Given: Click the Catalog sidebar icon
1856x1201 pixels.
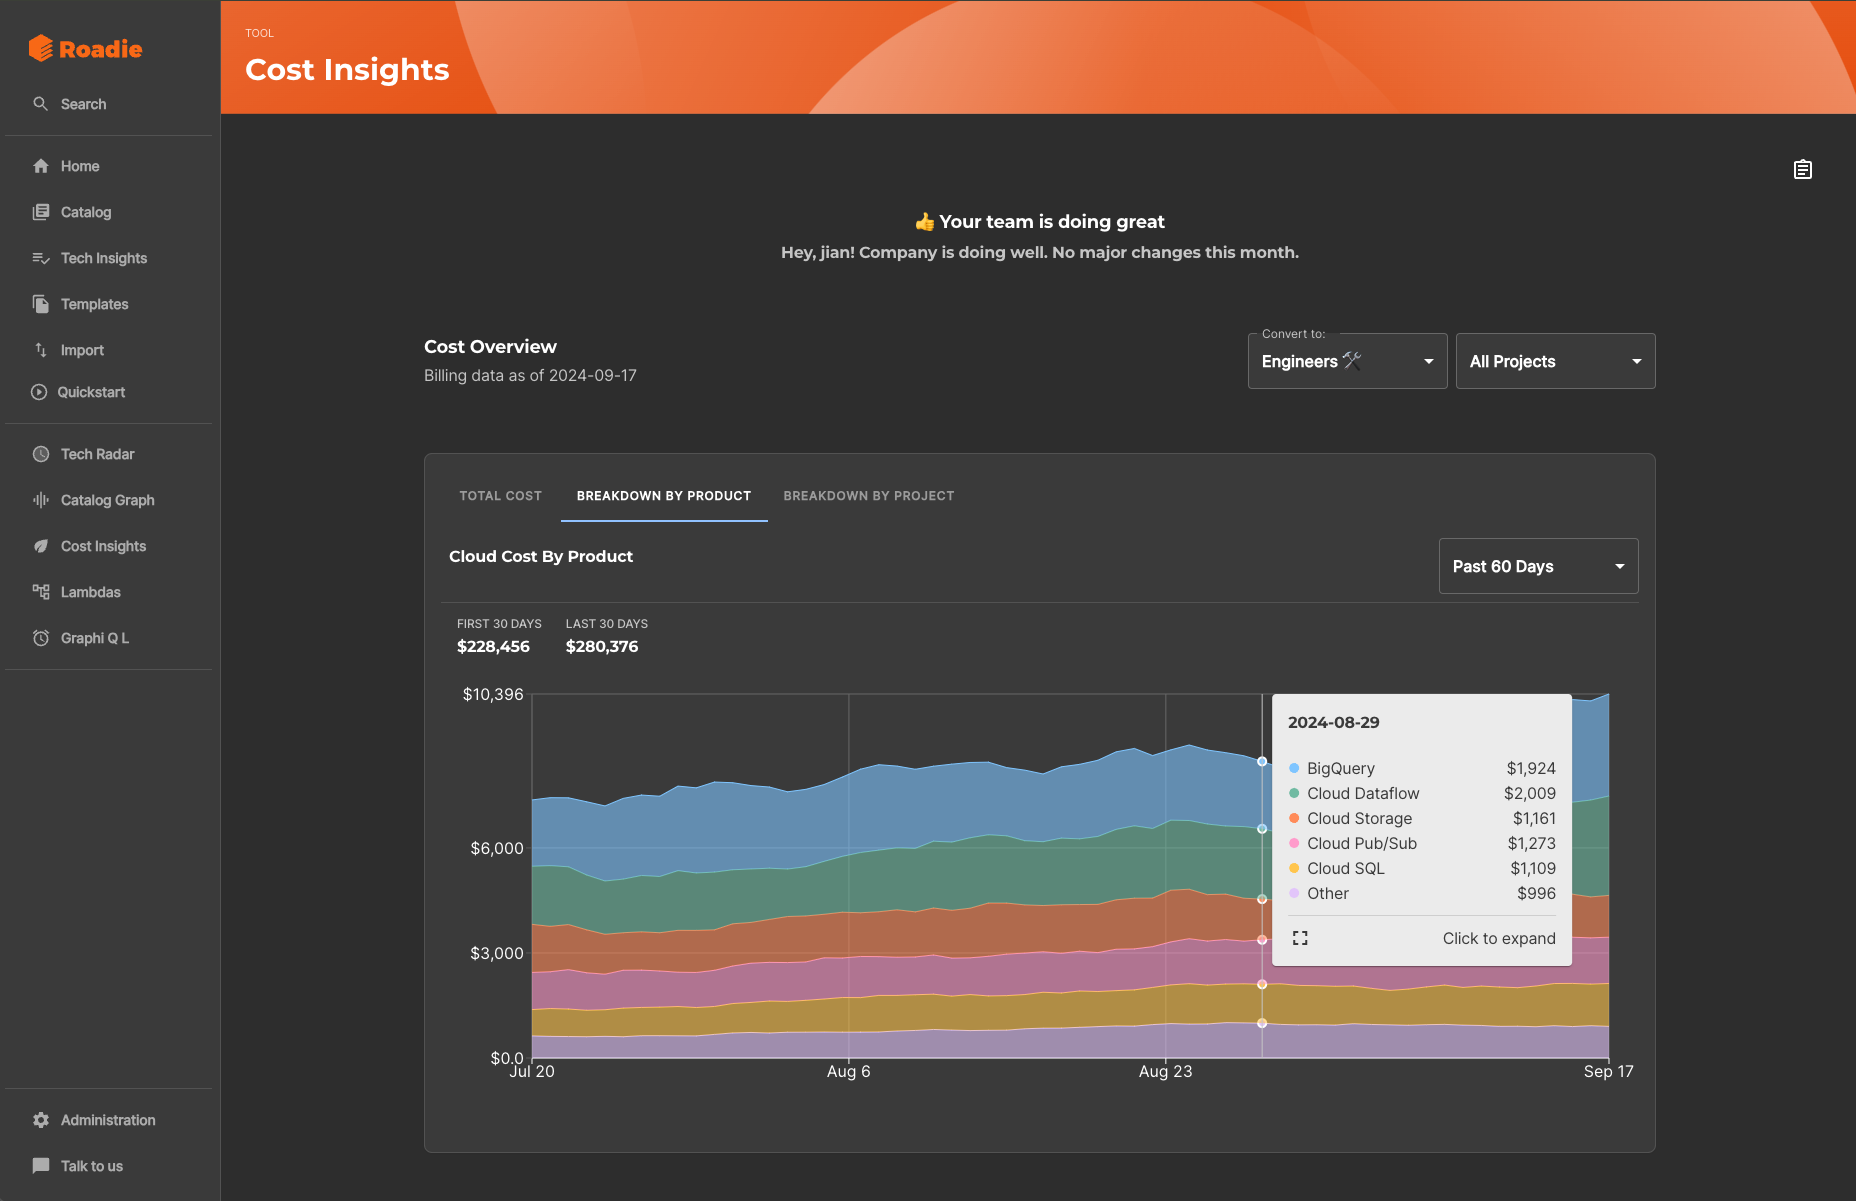Looking at the screenshot, I should coord(41,212).
